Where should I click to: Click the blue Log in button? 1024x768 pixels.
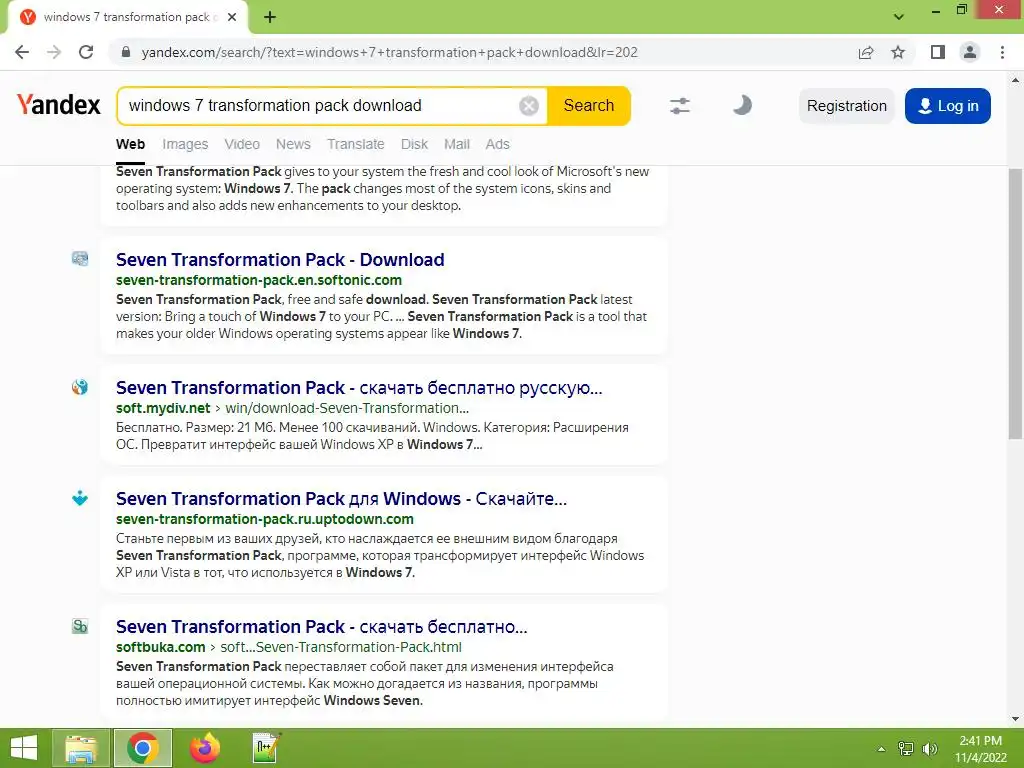[948, 106]
